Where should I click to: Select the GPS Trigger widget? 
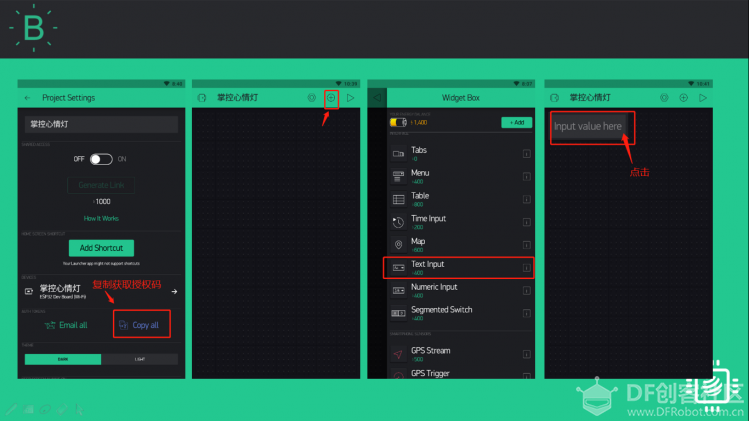pos(460,374)
